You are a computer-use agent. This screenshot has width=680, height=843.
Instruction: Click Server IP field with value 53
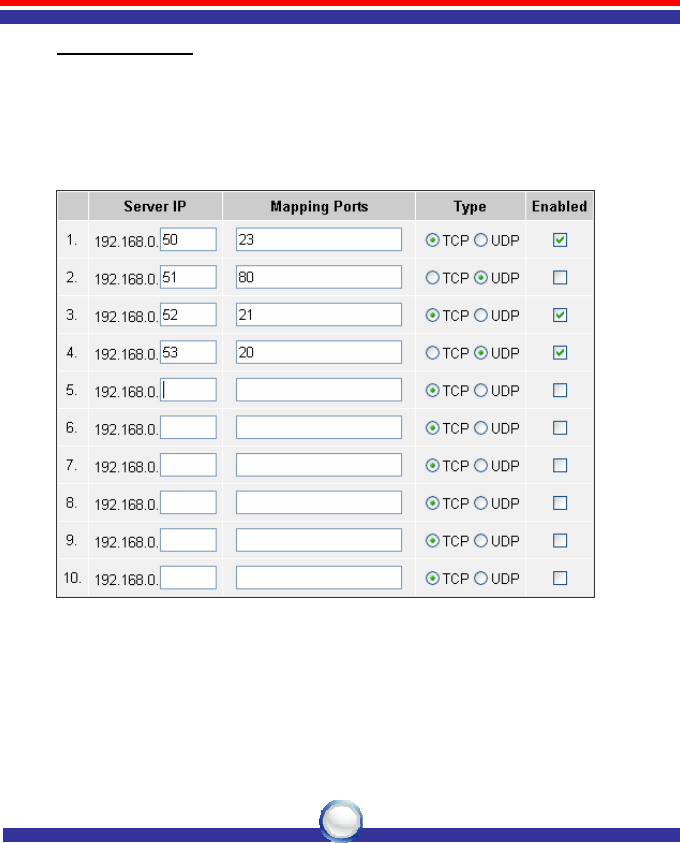pos(188,352)
